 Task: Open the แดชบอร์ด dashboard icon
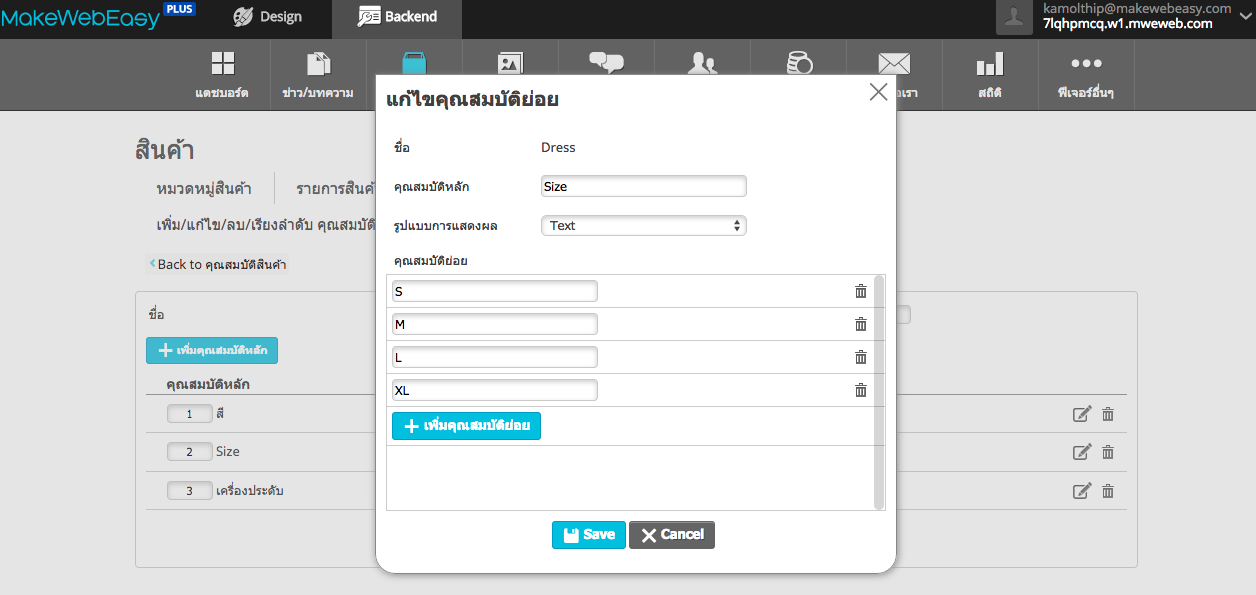pos(222,75)
